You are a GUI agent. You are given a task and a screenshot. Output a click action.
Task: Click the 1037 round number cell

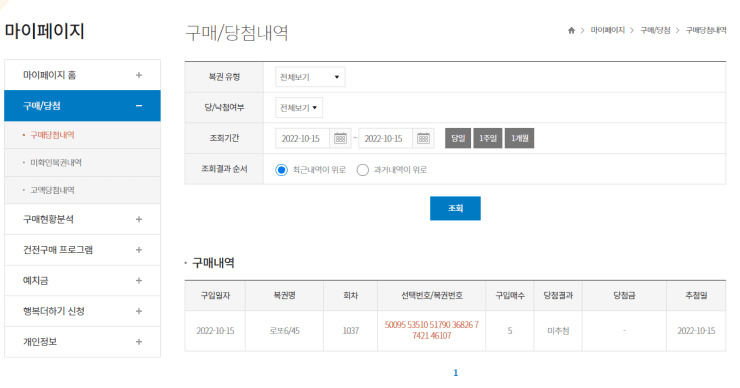pyautogui.click(x=351, y=331)
